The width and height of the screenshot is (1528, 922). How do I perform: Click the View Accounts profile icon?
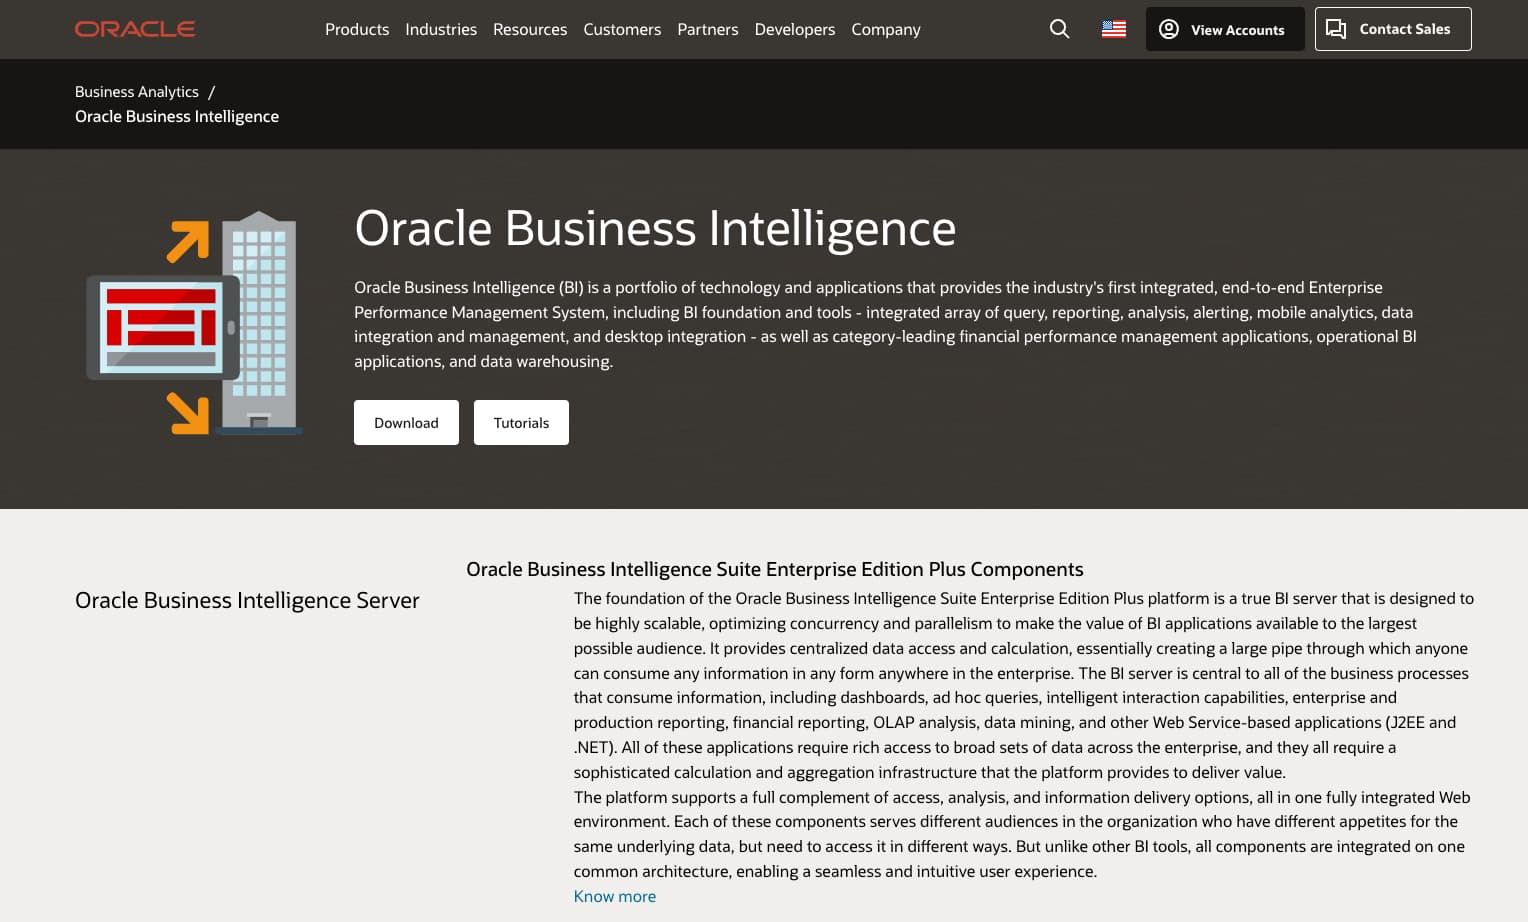pos(1168,29)
